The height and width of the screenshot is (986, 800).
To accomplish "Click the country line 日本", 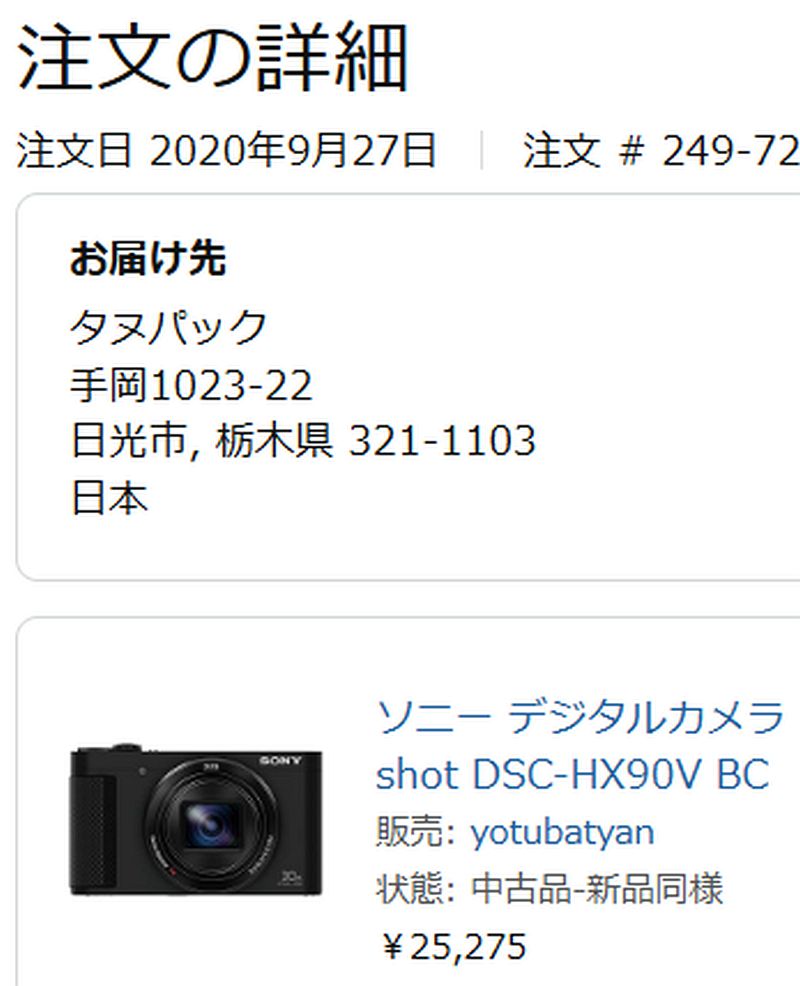I will pyautogui.click(x=109, y=498).
